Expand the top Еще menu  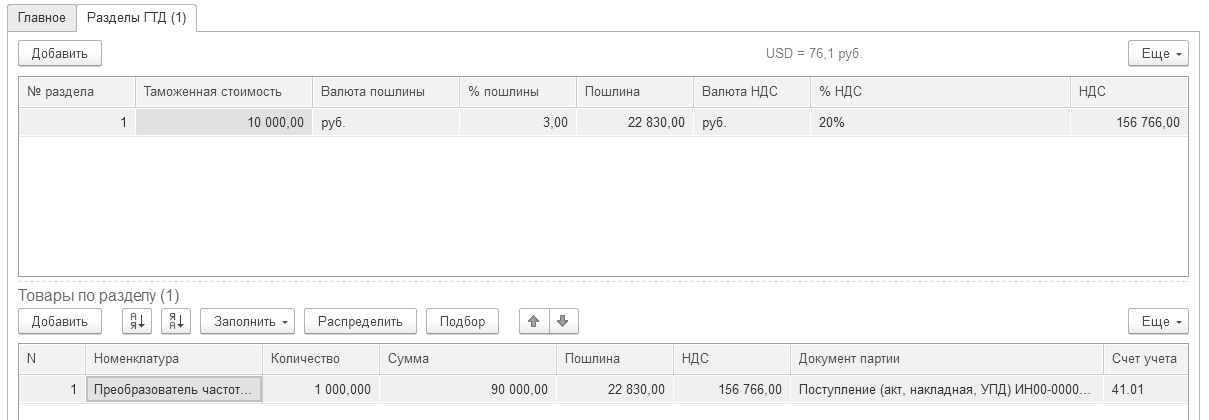pyautogui.click(x=1158, y=53)
